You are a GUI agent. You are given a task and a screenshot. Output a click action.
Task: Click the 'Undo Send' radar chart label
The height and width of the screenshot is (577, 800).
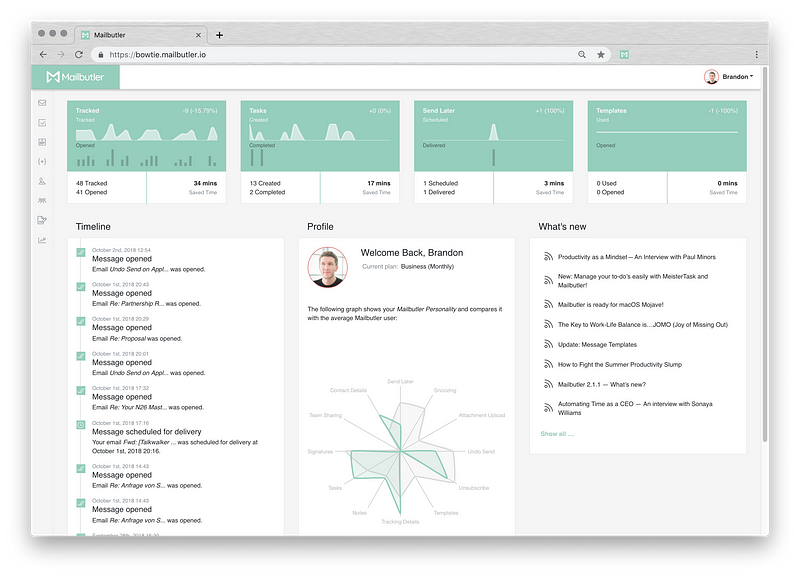coord(481,451)
